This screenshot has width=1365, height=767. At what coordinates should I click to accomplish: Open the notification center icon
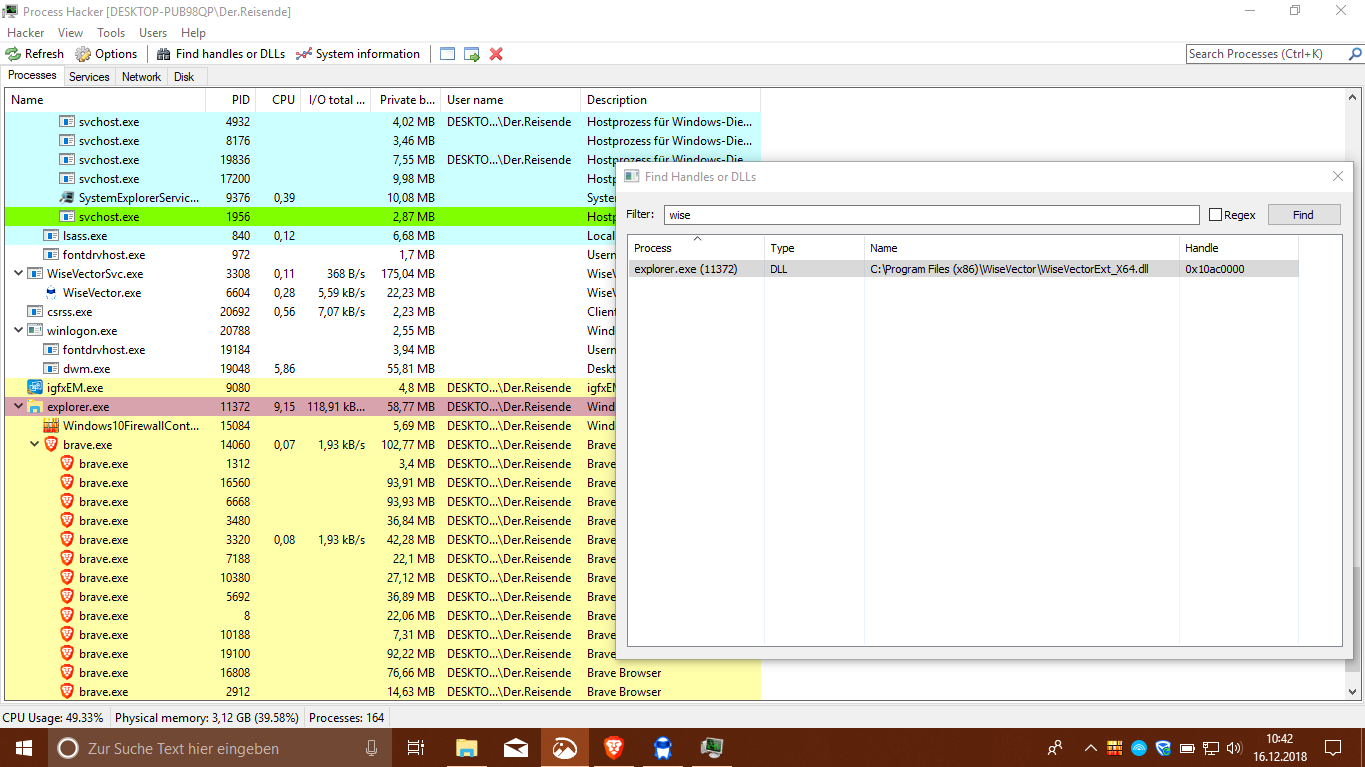pos(1333,748)
